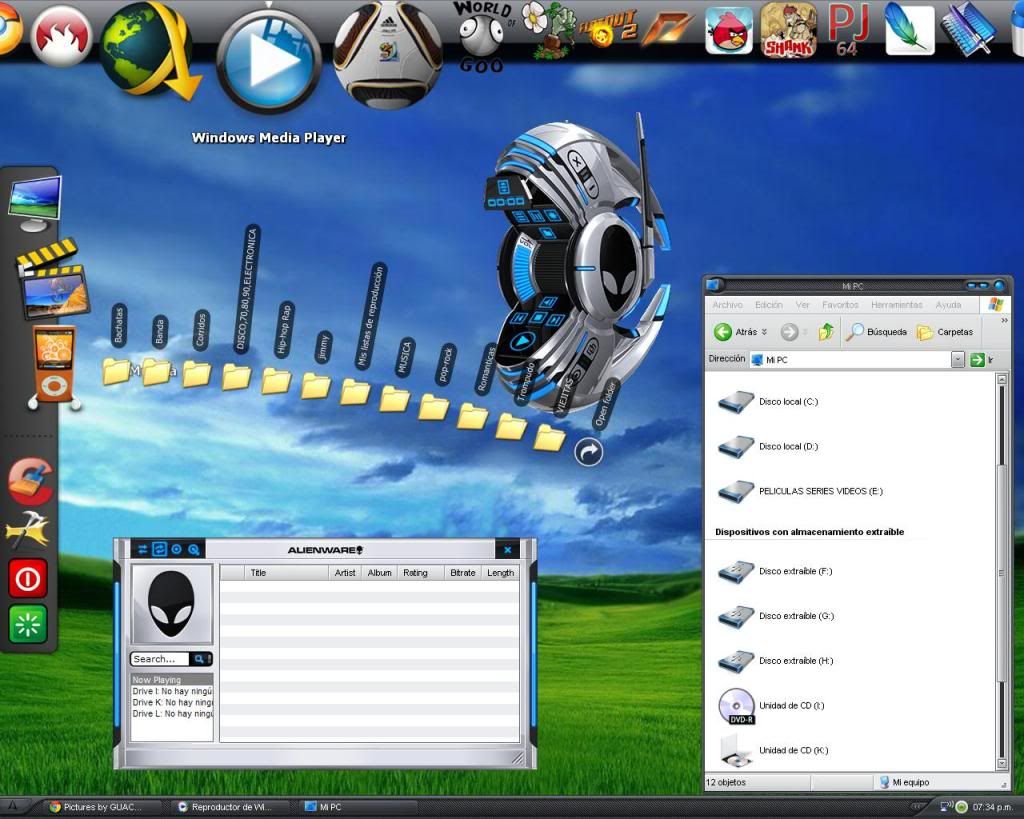Image resolution: width=1024 pixels, height=819 pixels.
Task: Expand the Dirección address bar dropdown
Action: coord(957,359)
